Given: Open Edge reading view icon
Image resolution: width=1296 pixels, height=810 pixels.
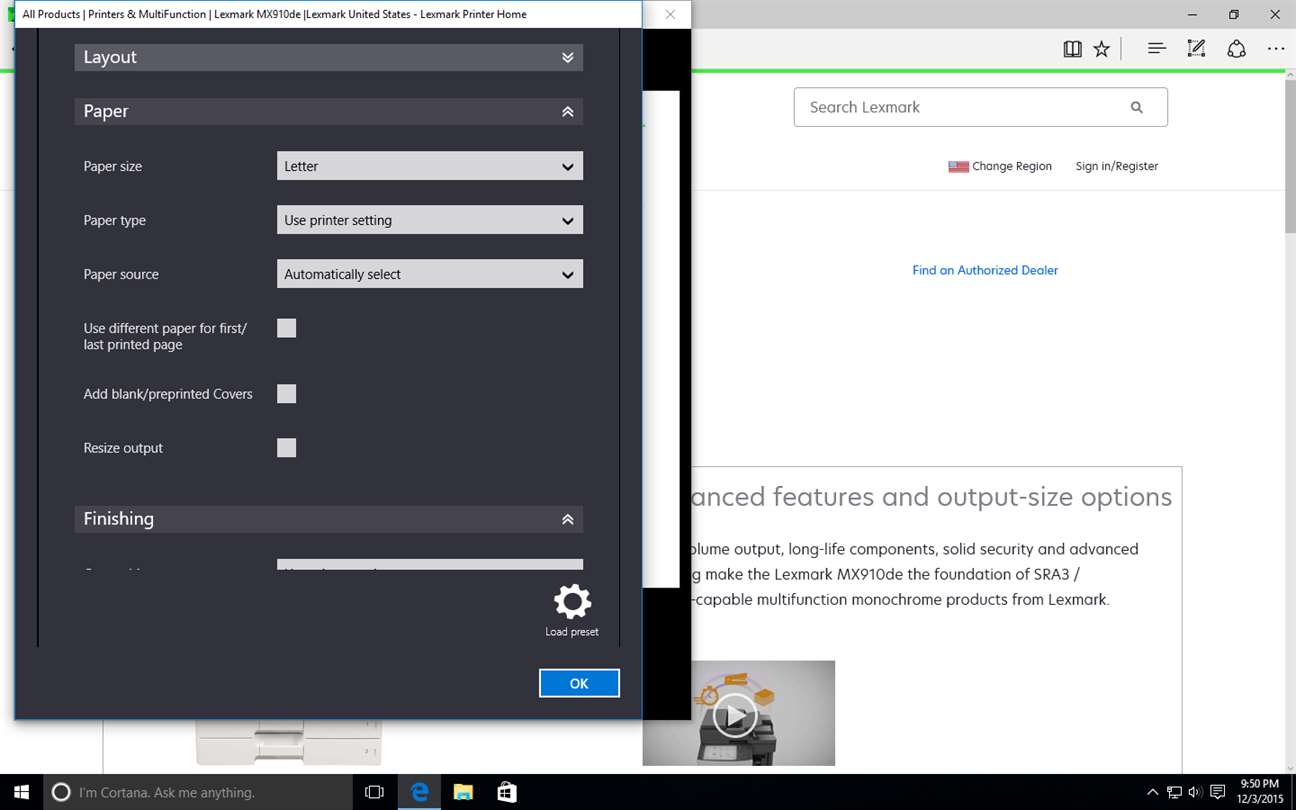Looking at the screenshot, I should click(1072, 48).
